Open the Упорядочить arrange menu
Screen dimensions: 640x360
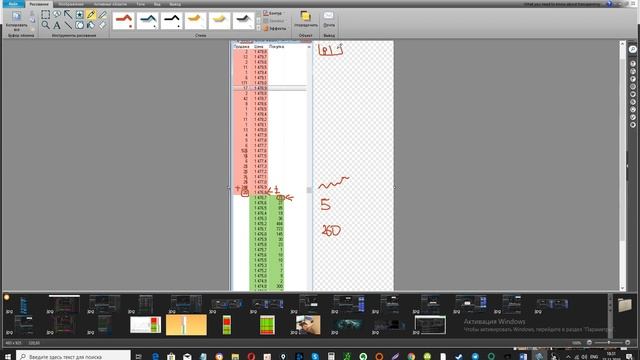click(306, 20)
